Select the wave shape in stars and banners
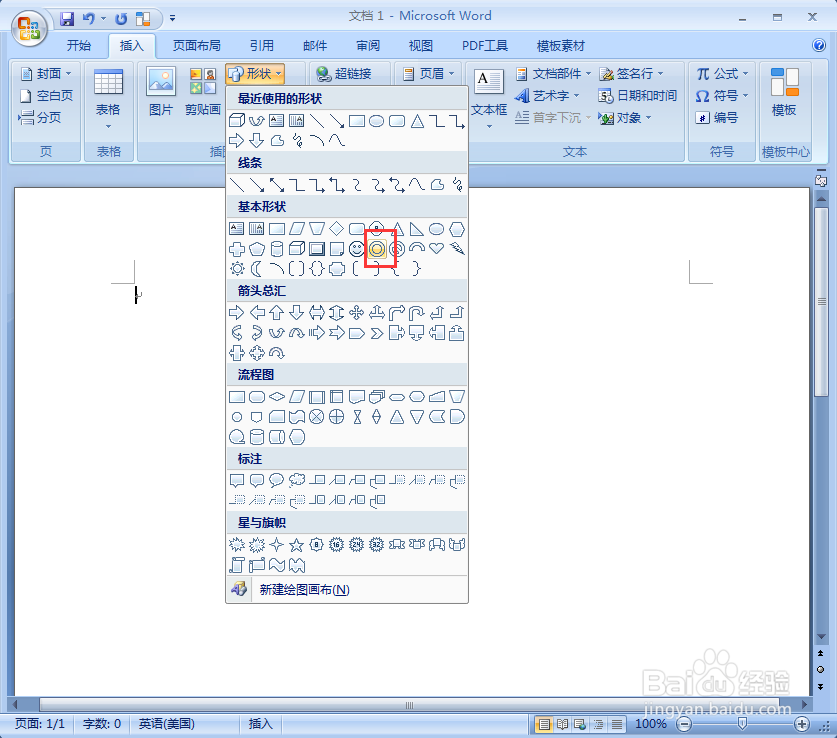 [277, 565]
